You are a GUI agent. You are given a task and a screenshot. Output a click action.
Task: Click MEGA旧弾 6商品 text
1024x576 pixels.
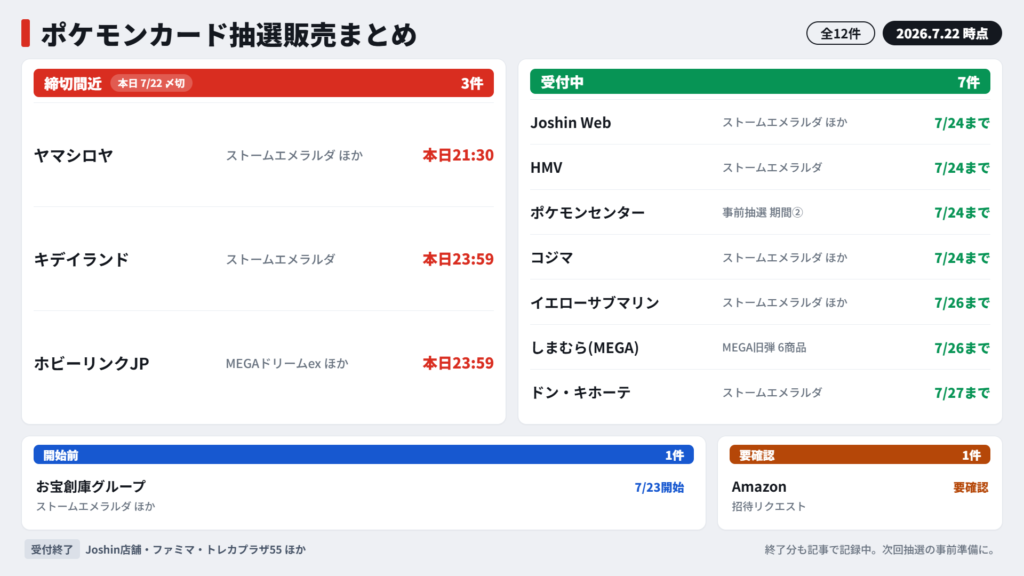tap(764, 347)
